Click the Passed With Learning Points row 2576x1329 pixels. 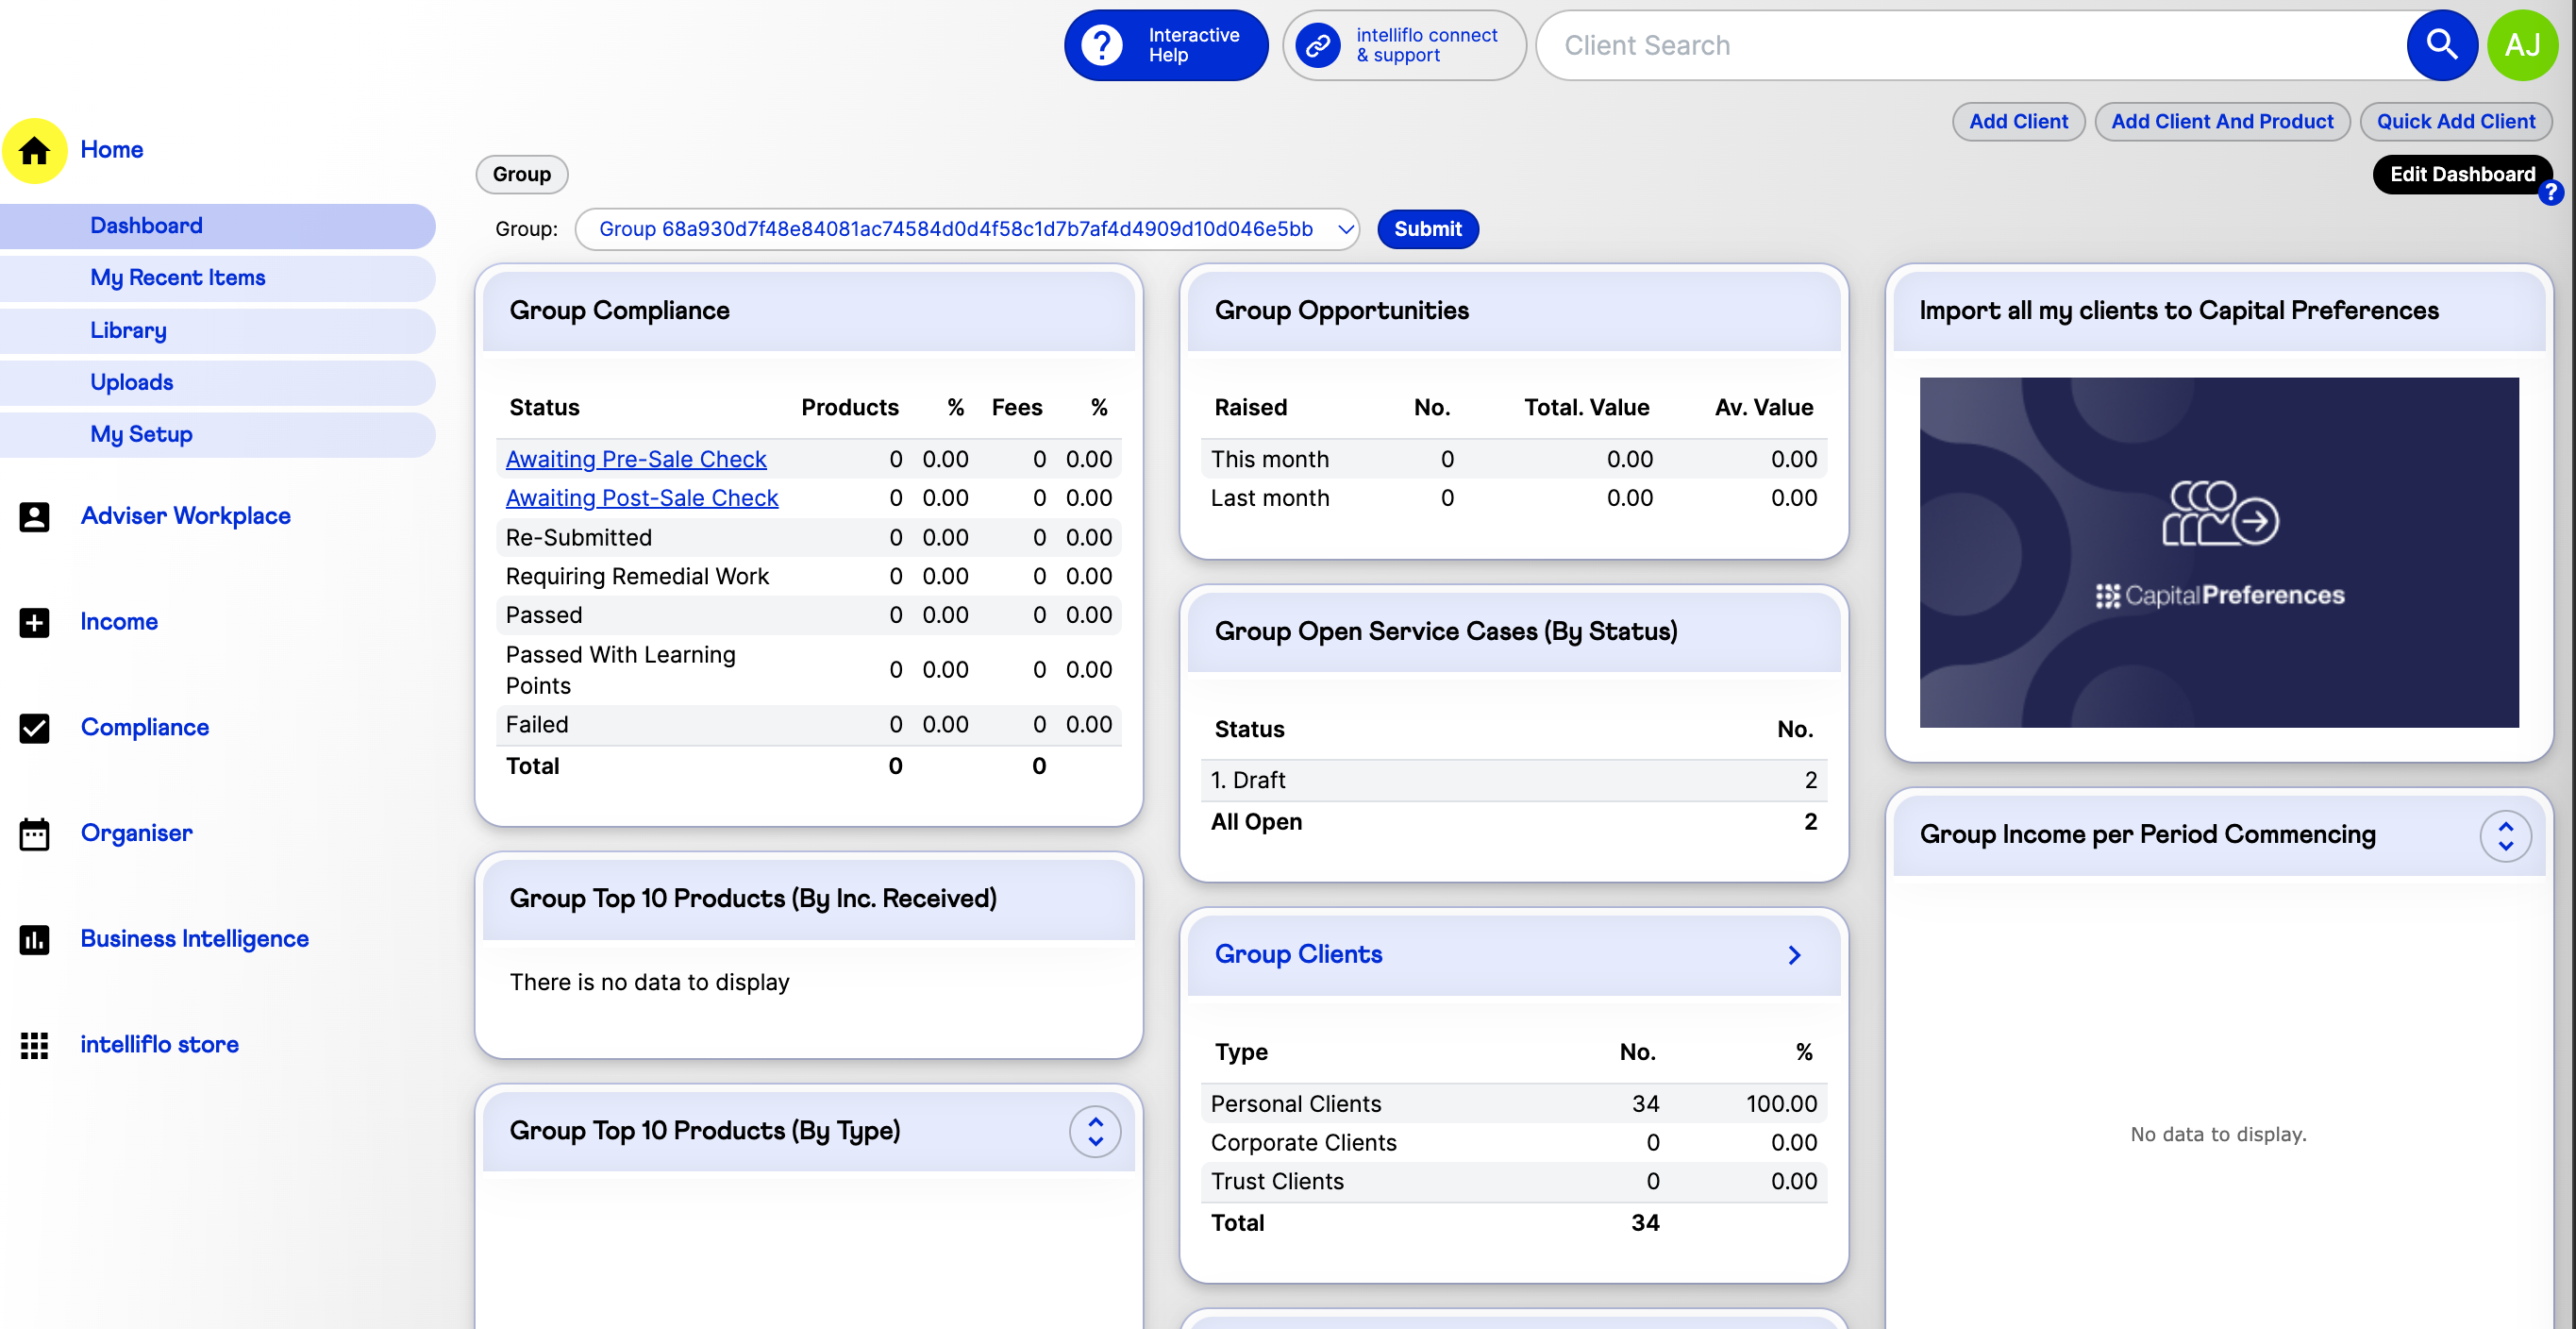tap(808, 670)
